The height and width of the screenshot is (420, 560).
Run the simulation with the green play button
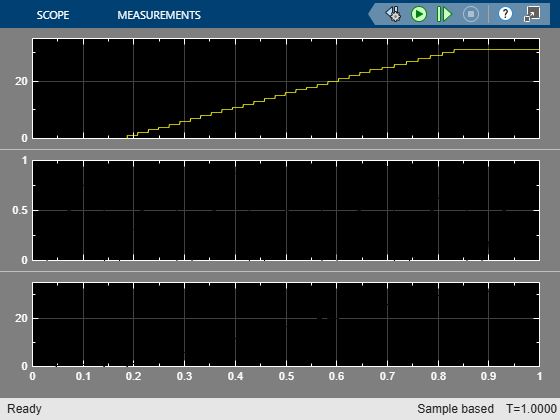(x=419, y=14)
